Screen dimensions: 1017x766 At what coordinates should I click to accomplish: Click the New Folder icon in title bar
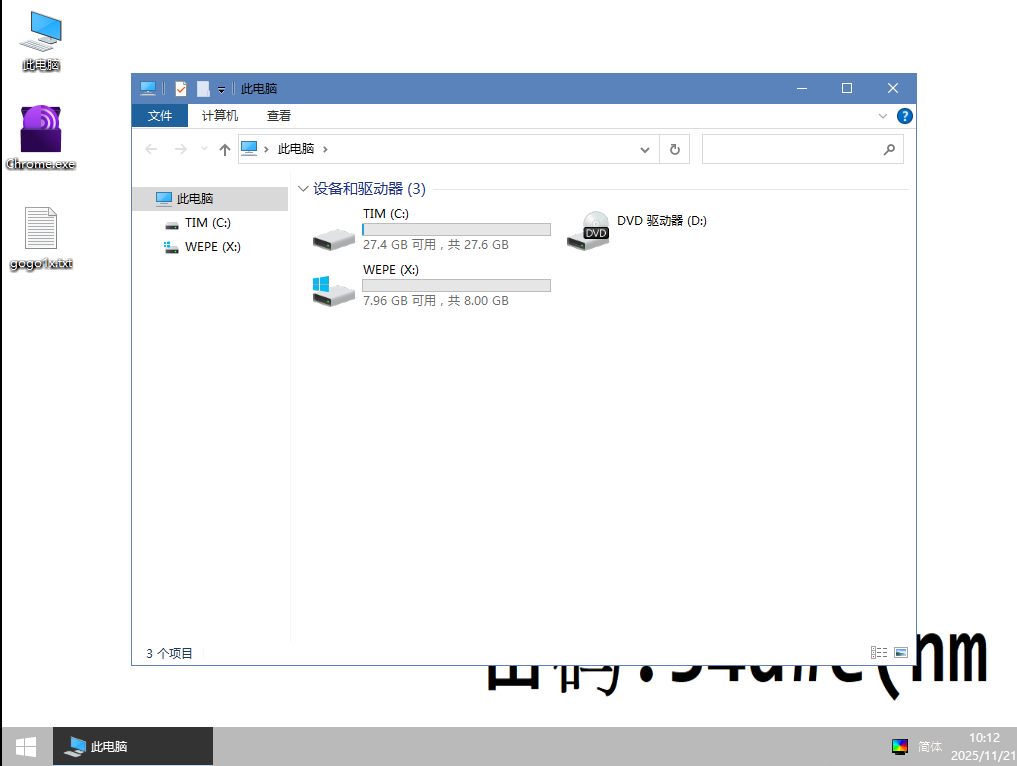point(203,89)
